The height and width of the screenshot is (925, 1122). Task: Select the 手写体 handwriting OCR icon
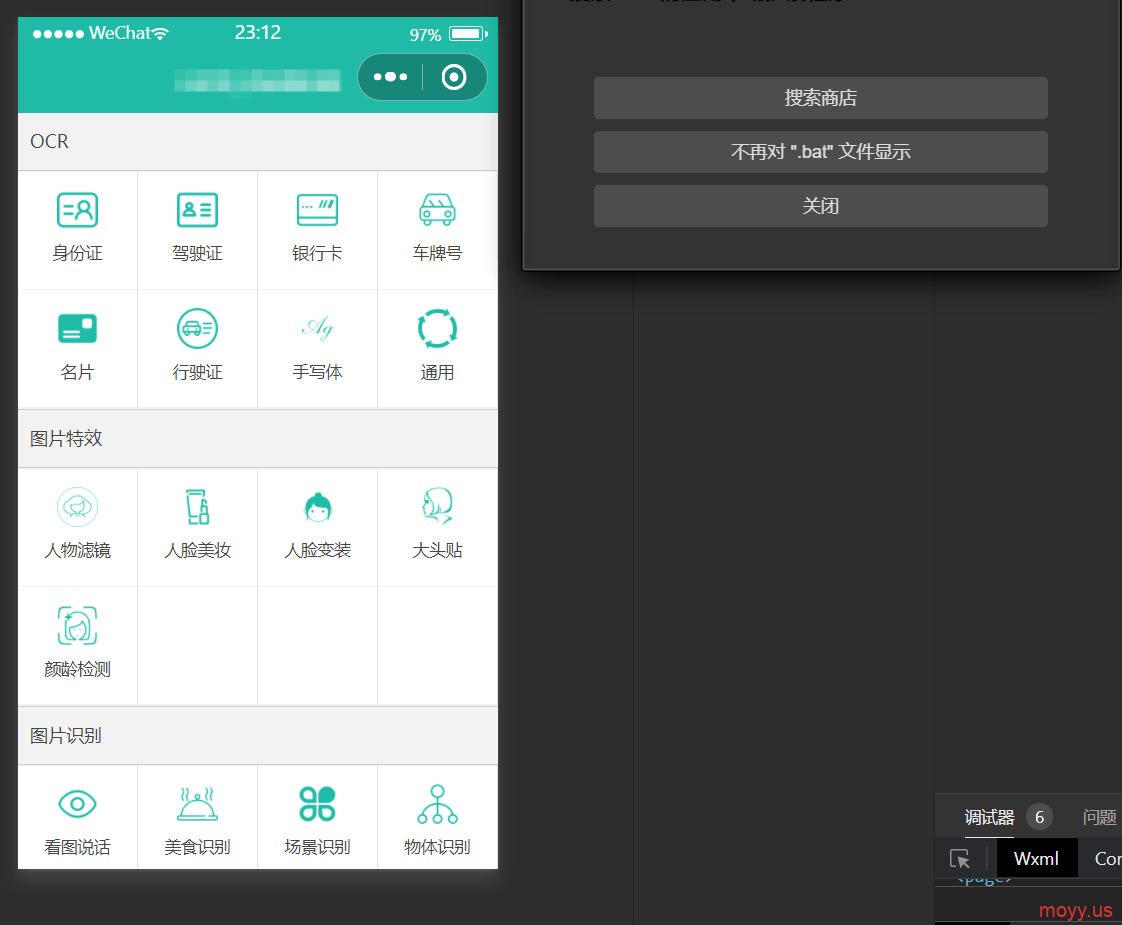(x=318, y=328)
